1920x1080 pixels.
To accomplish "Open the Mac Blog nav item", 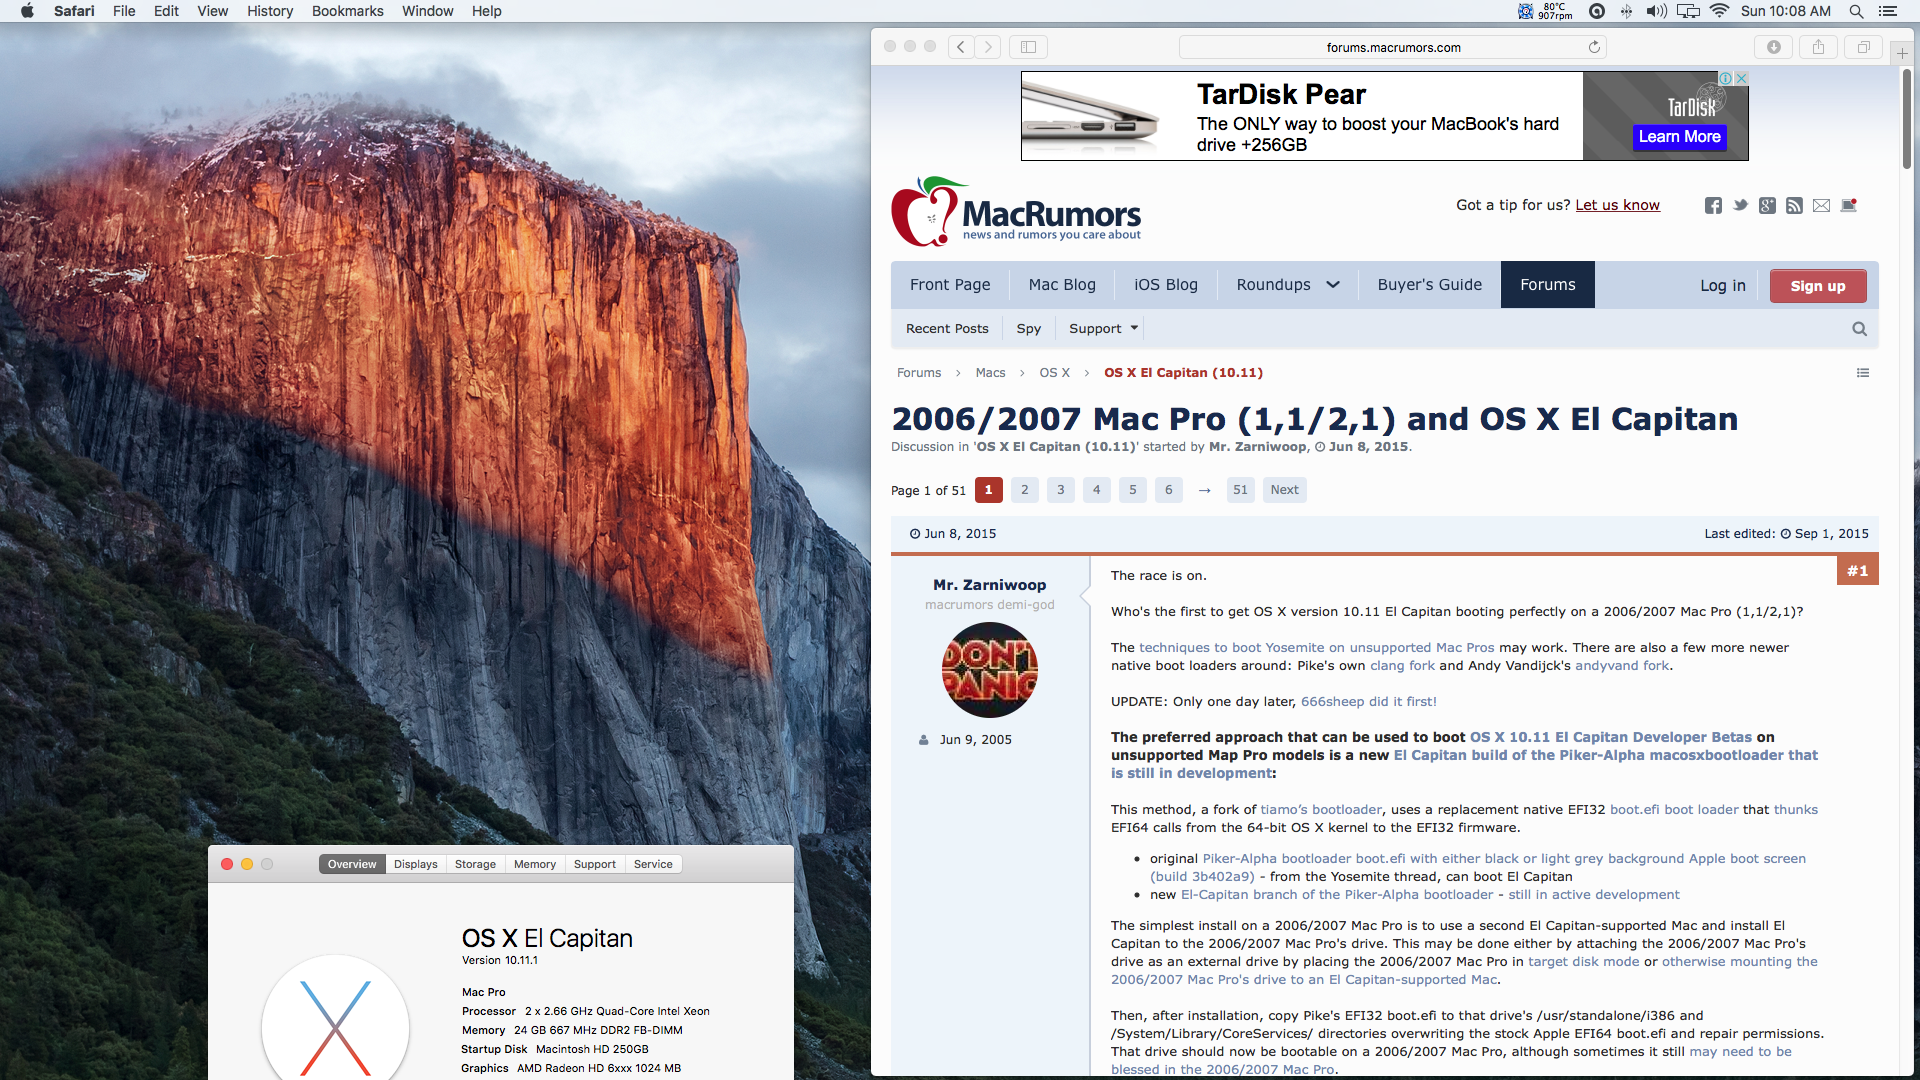I will [1062, 285].
